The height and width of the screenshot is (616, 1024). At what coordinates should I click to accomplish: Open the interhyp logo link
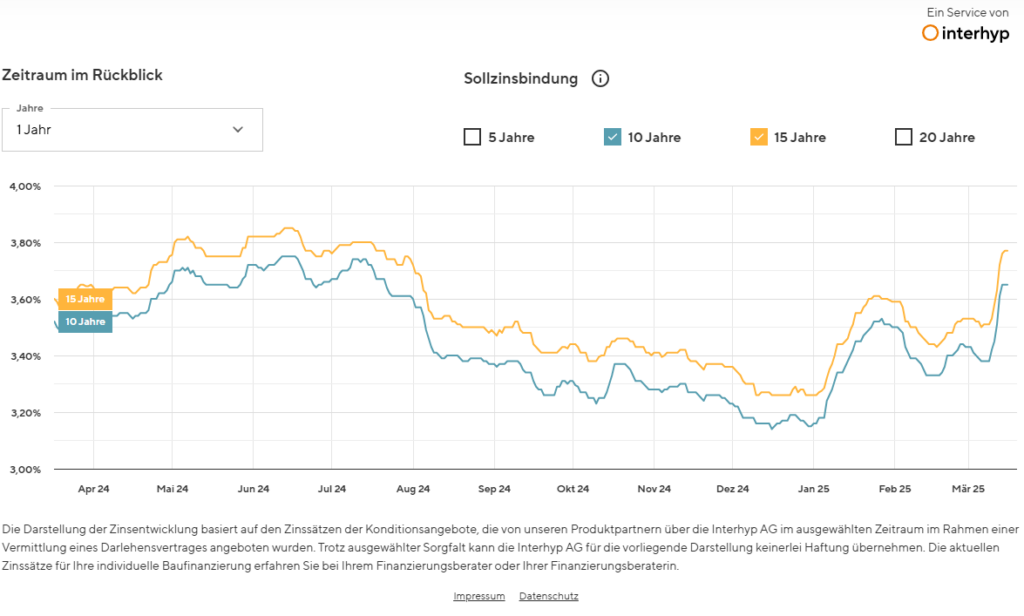point(965,33)
